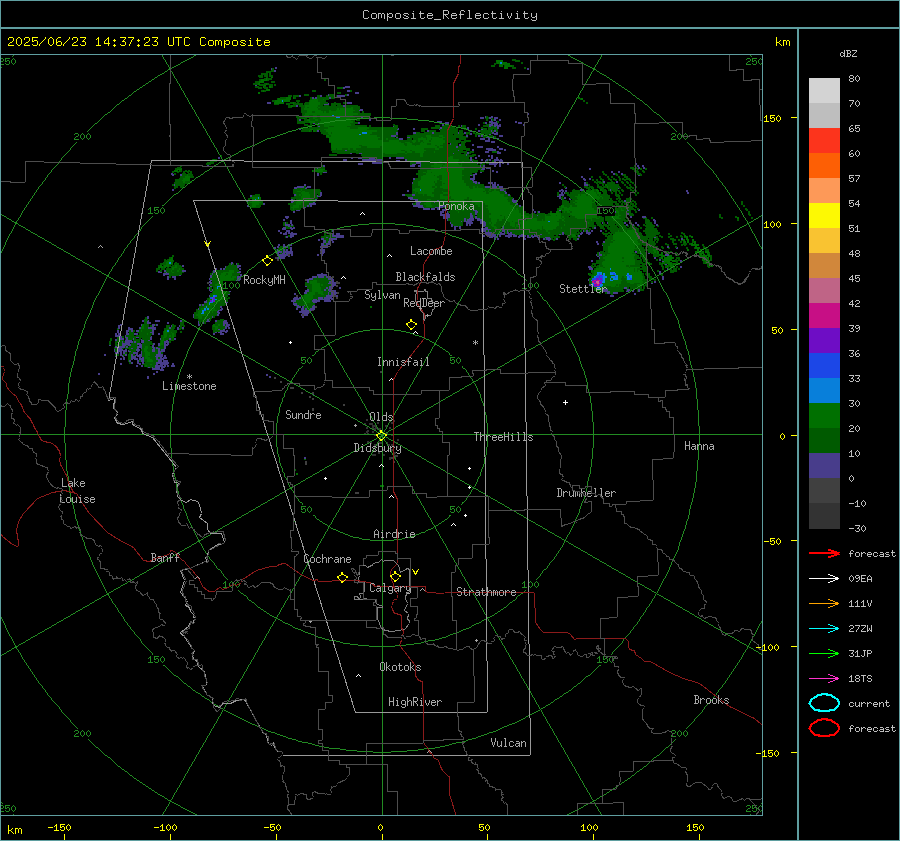
Task: Click the Didsbury city label
Action: [x=377, y=448]
